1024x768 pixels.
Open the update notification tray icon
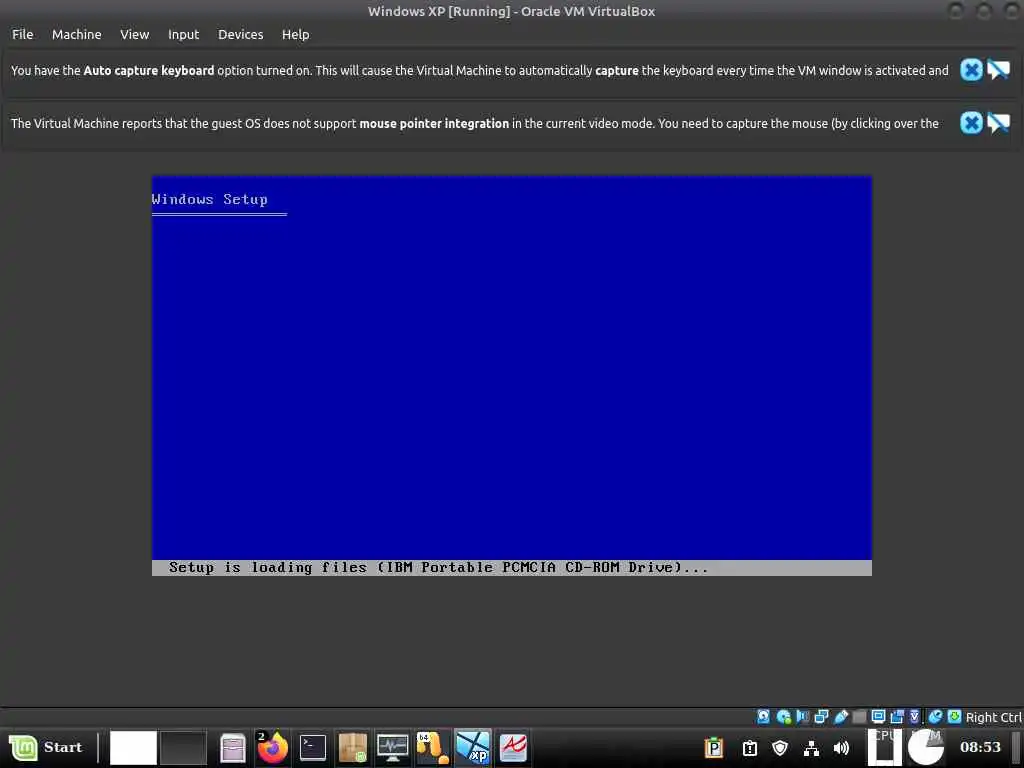pos(750,748)
